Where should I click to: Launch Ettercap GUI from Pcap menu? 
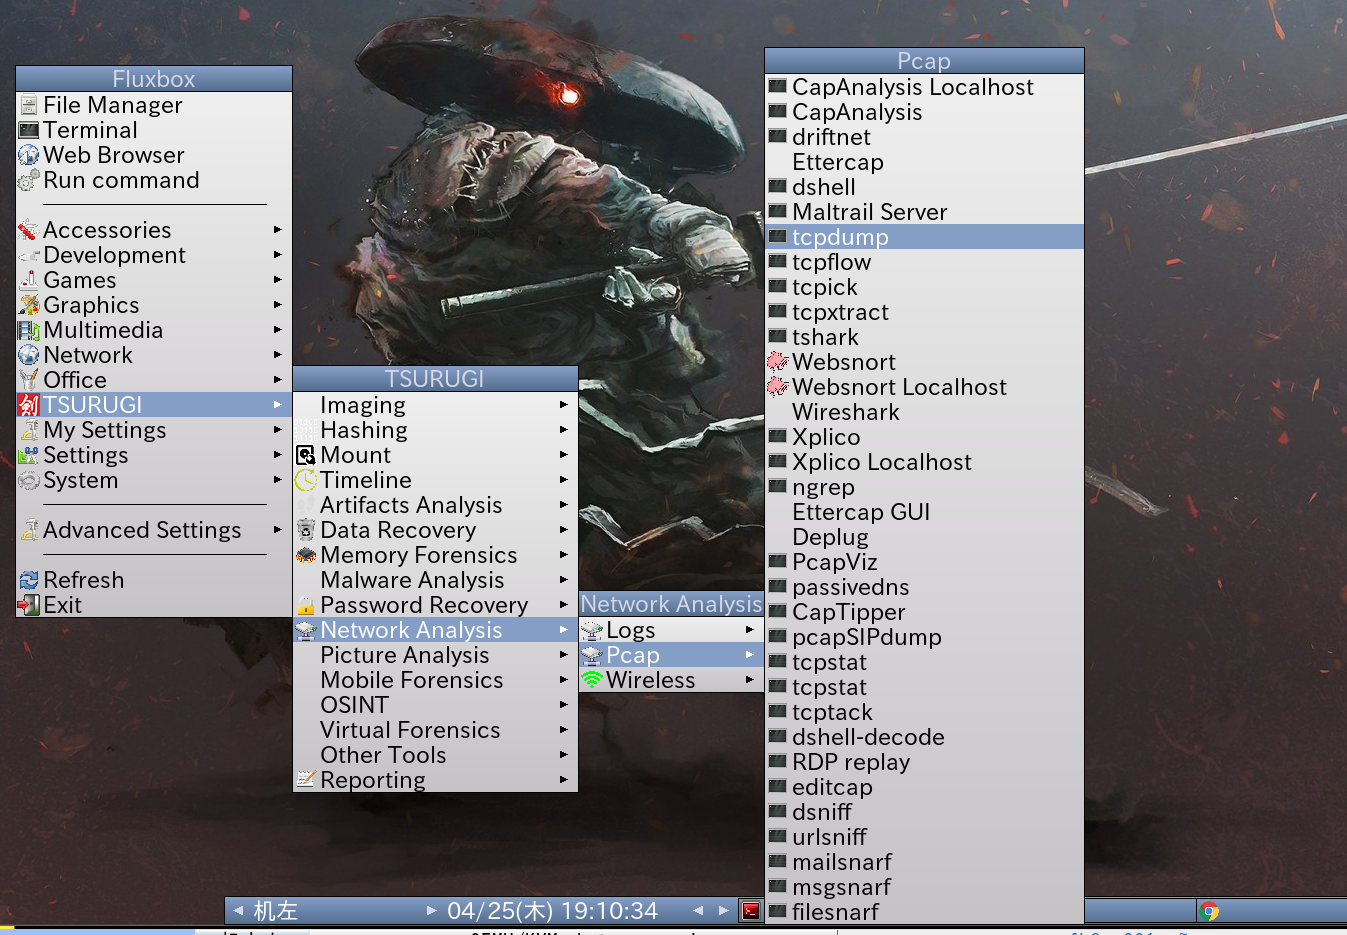(x=924, y=512)
